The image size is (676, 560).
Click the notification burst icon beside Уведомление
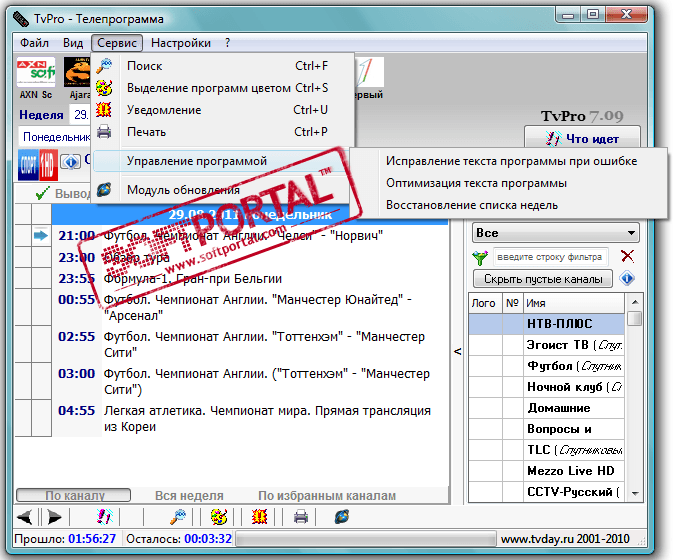pos(104,110)
